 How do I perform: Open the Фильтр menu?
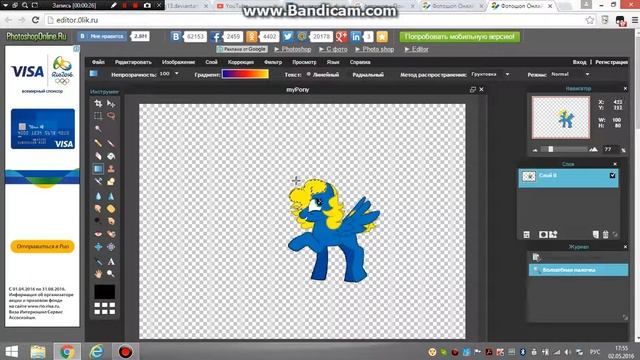coord(273,62)
